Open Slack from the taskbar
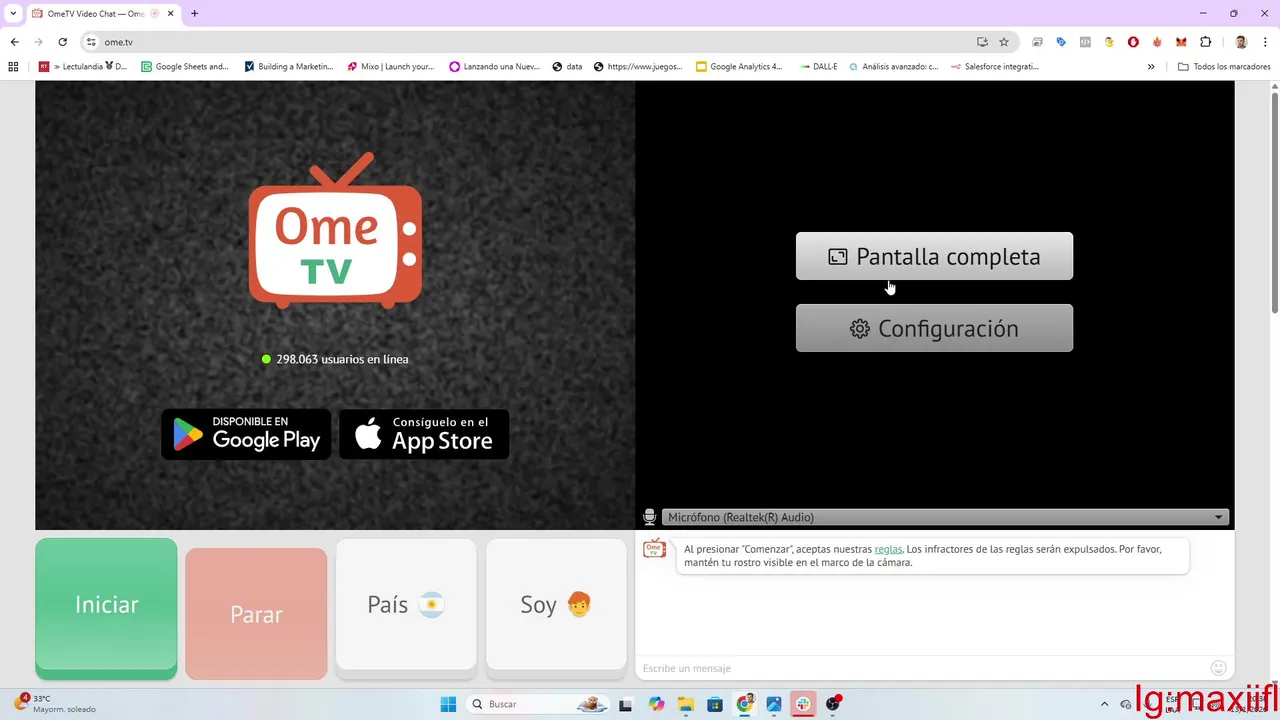Screen dimensions: 1280x720 click(803, 704)
